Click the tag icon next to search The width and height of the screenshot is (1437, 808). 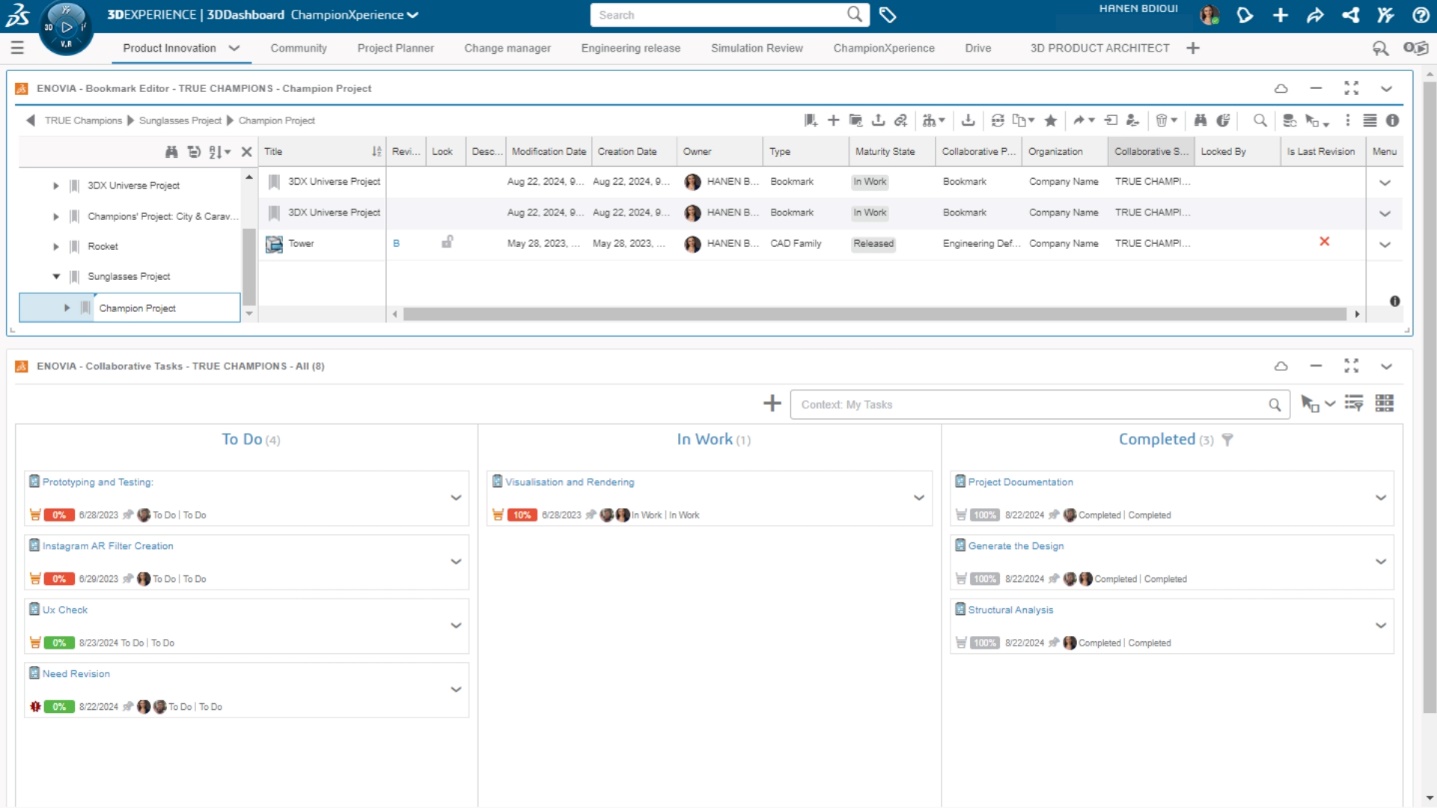887,15
